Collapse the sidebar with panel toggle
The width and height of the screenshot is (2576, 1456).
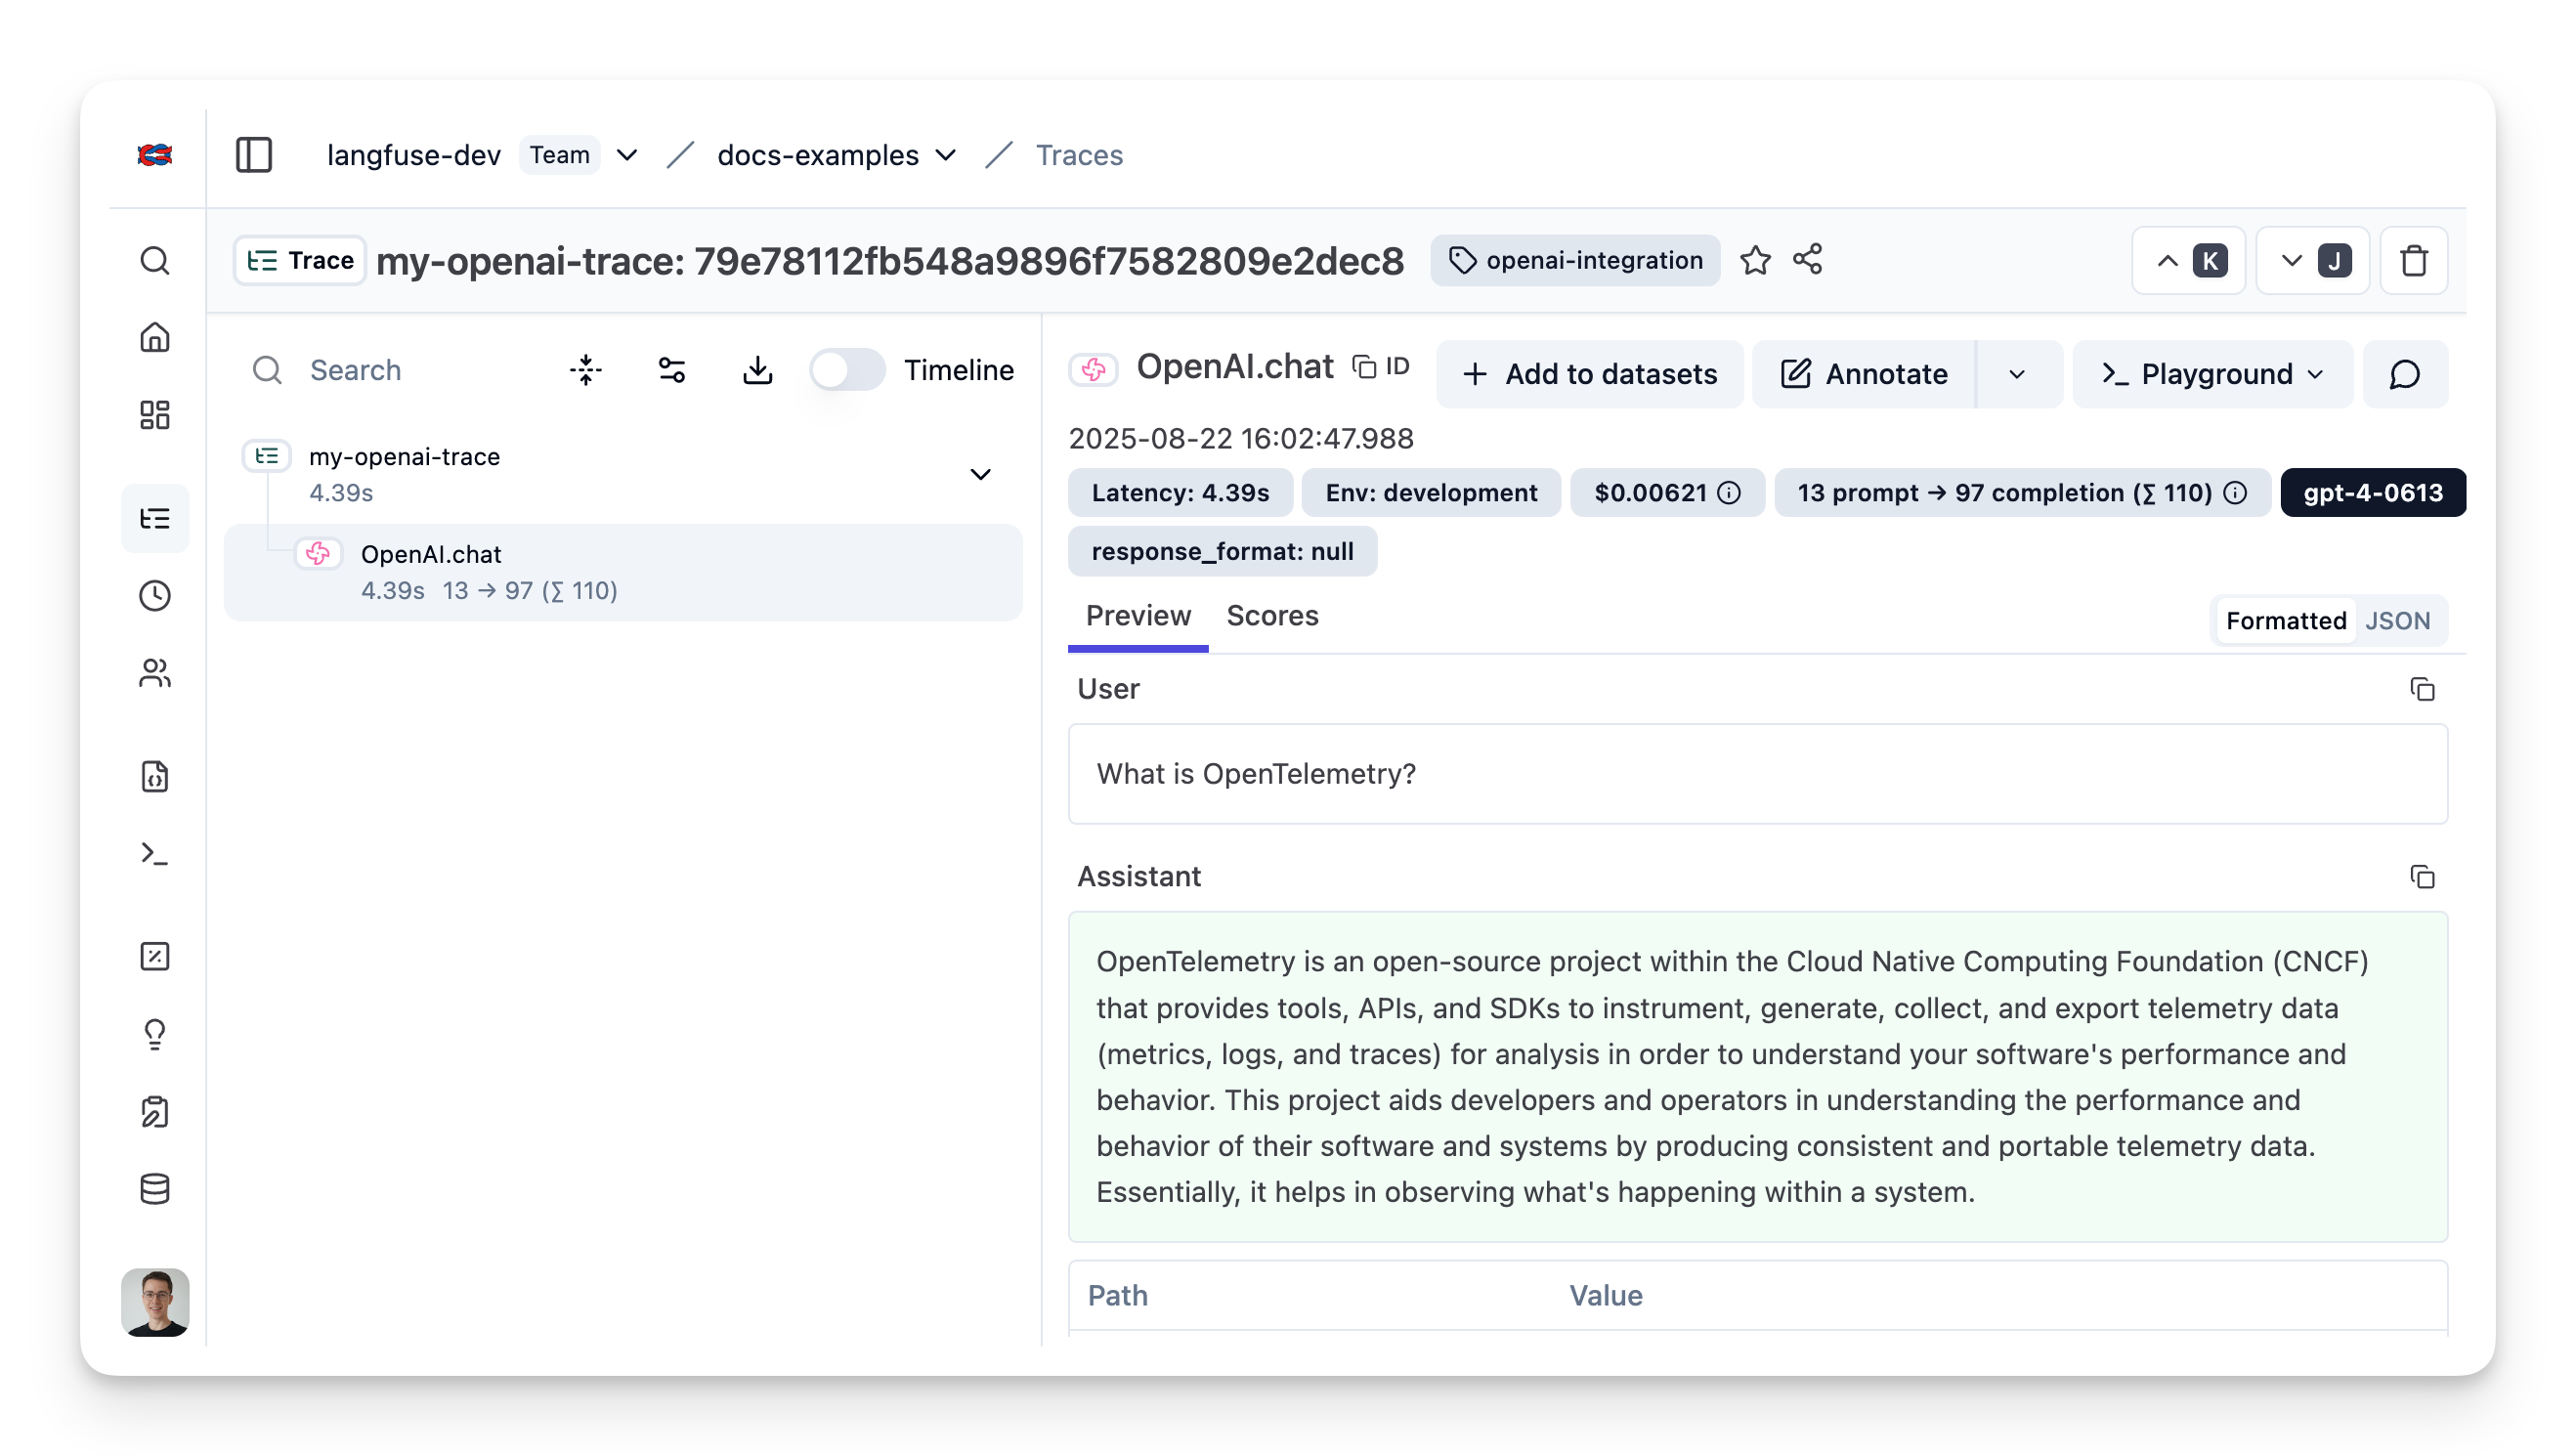253,155
